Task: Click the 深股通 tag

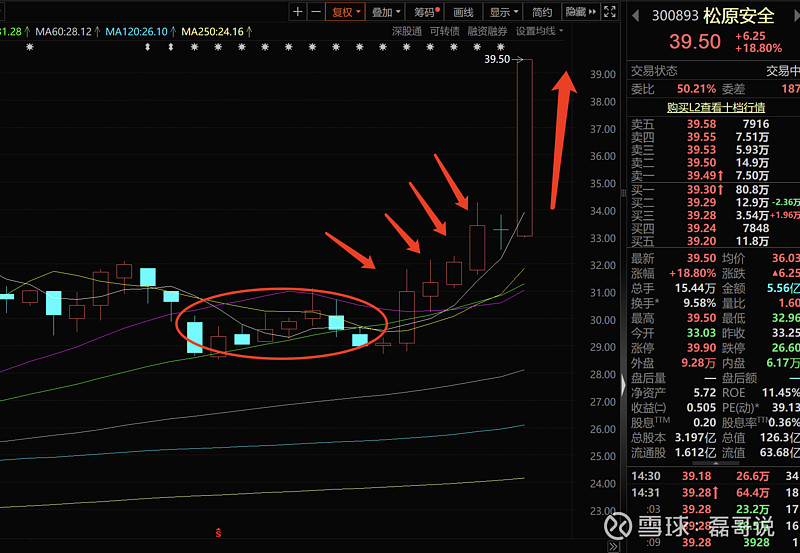Action: point(407,31)
